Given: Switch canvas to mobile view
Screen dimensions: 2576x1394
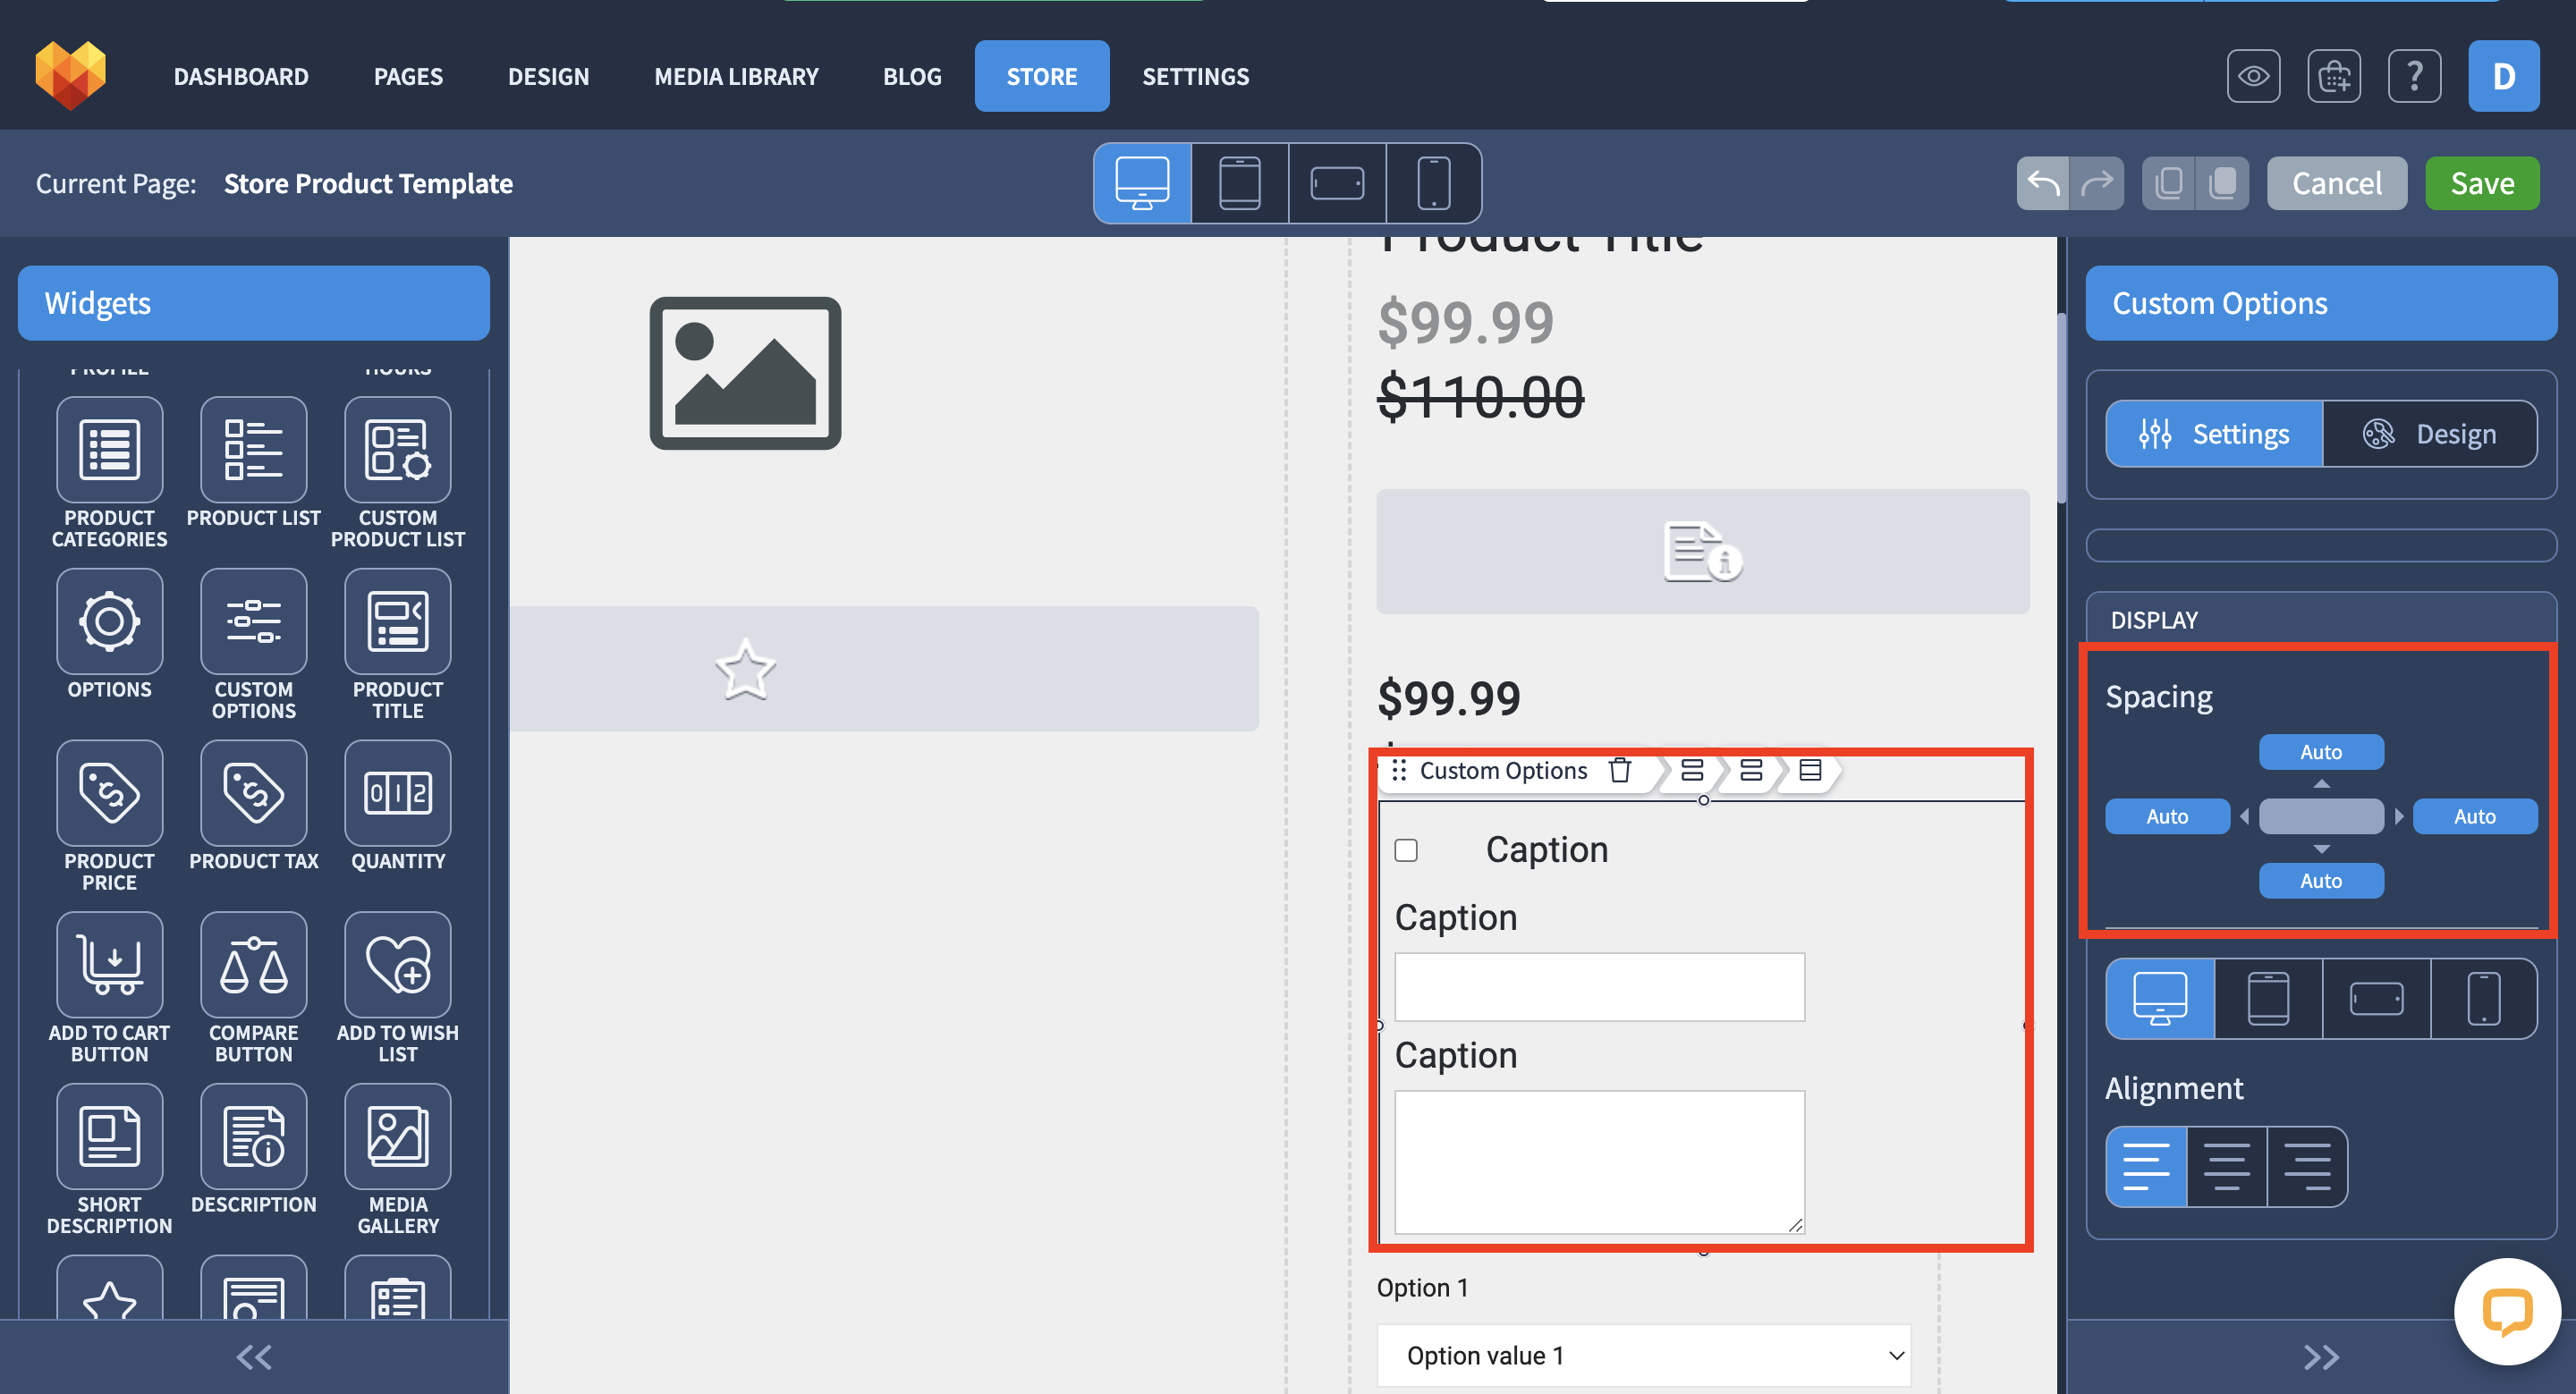Looking at the screenshot, I should [1433, 183].
